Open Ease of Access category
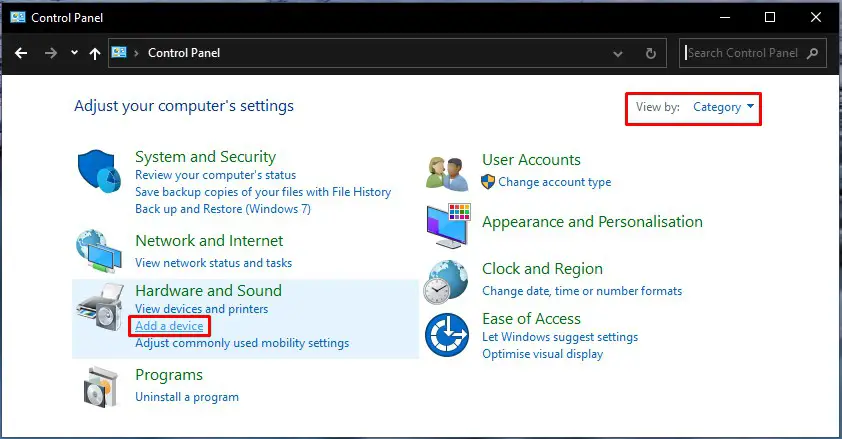The height and width of the screenshot is (439, 842). pyautogui.click(x=531, y=319)
